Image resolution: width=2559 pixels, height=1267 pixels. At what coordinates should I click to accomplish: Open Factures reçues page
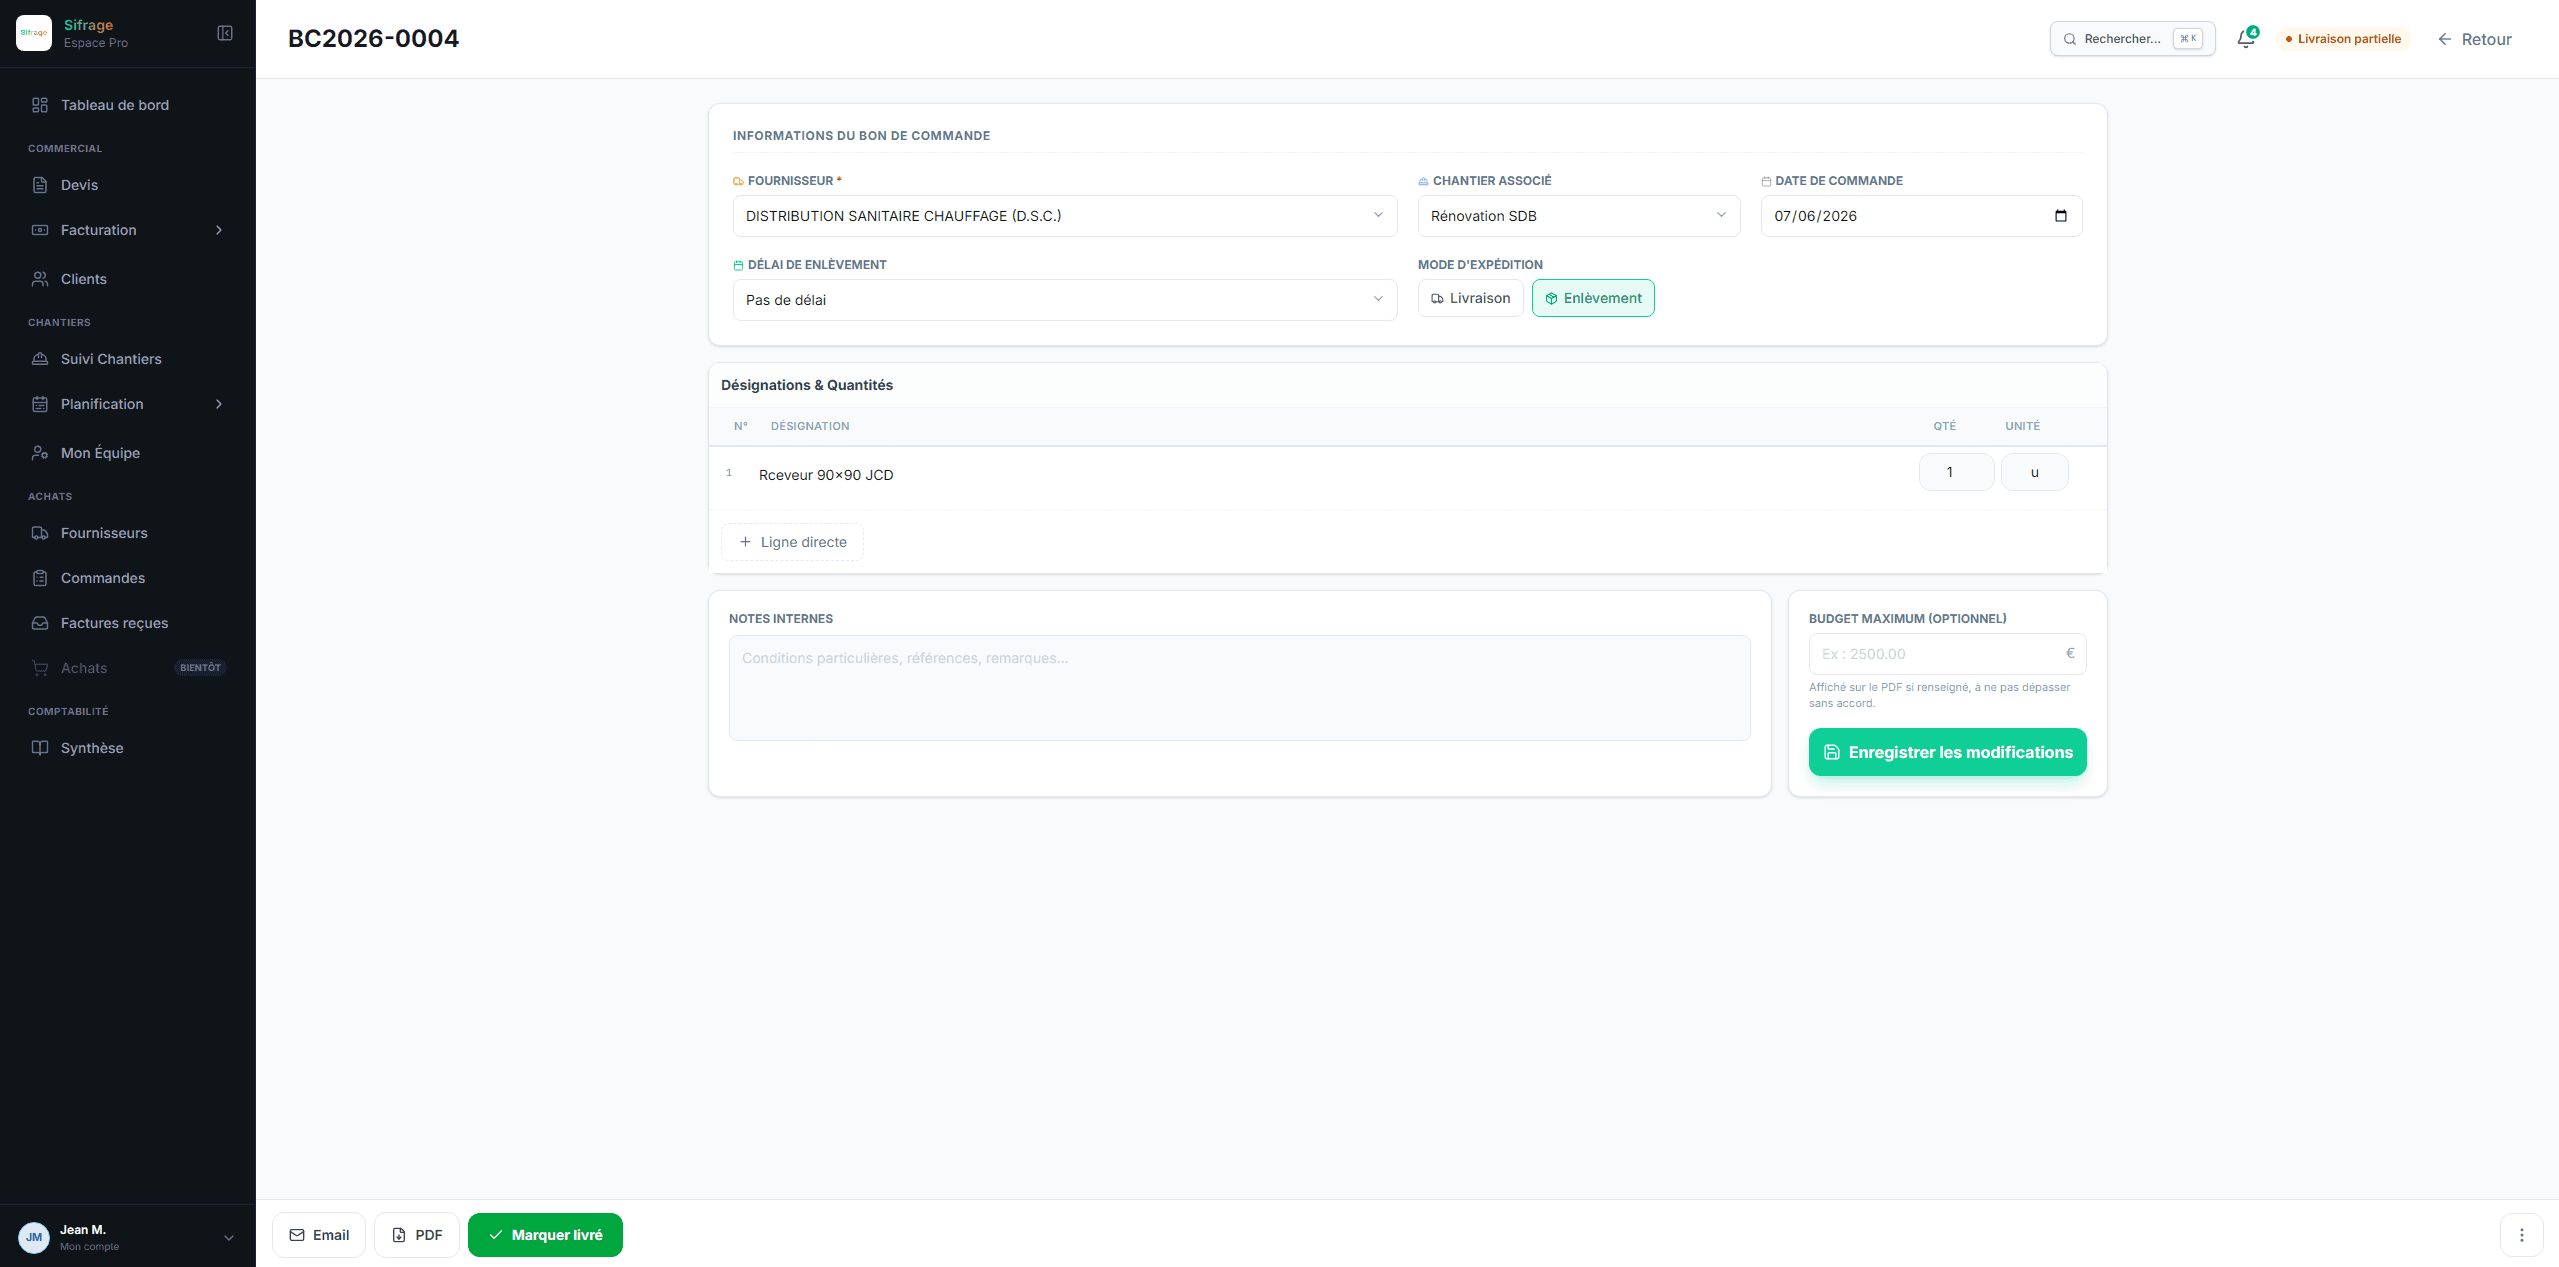coord(128,623)
